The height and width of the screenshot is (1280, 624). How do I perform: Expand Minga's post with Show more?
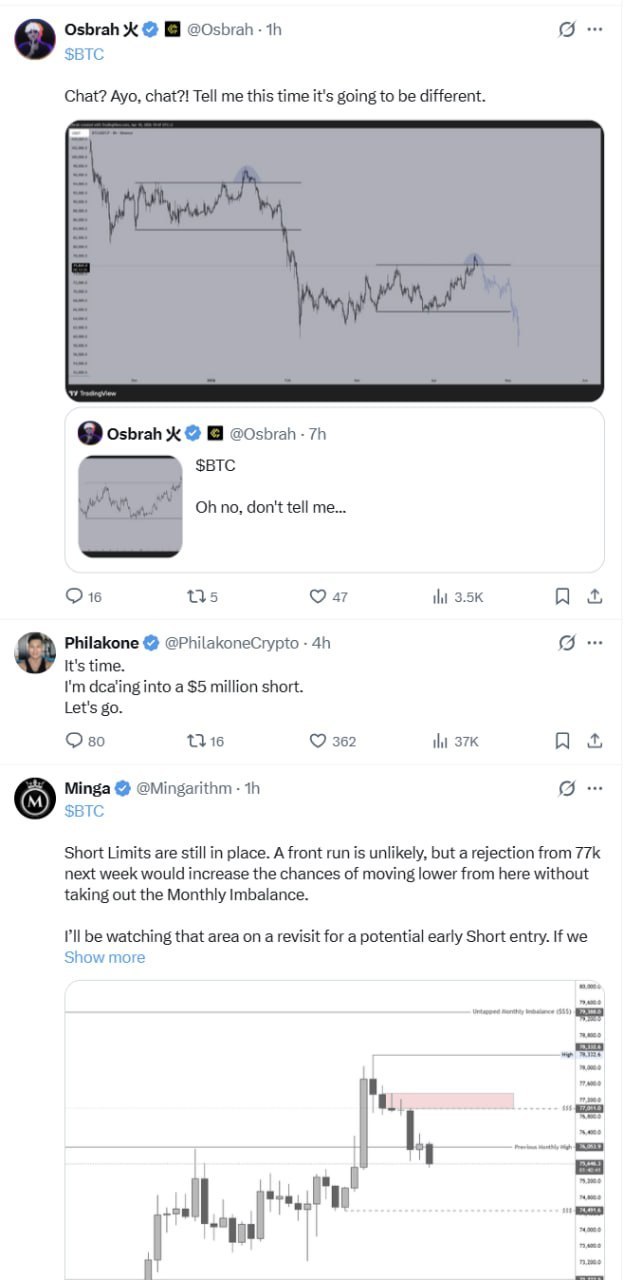(x=104, y=957)
